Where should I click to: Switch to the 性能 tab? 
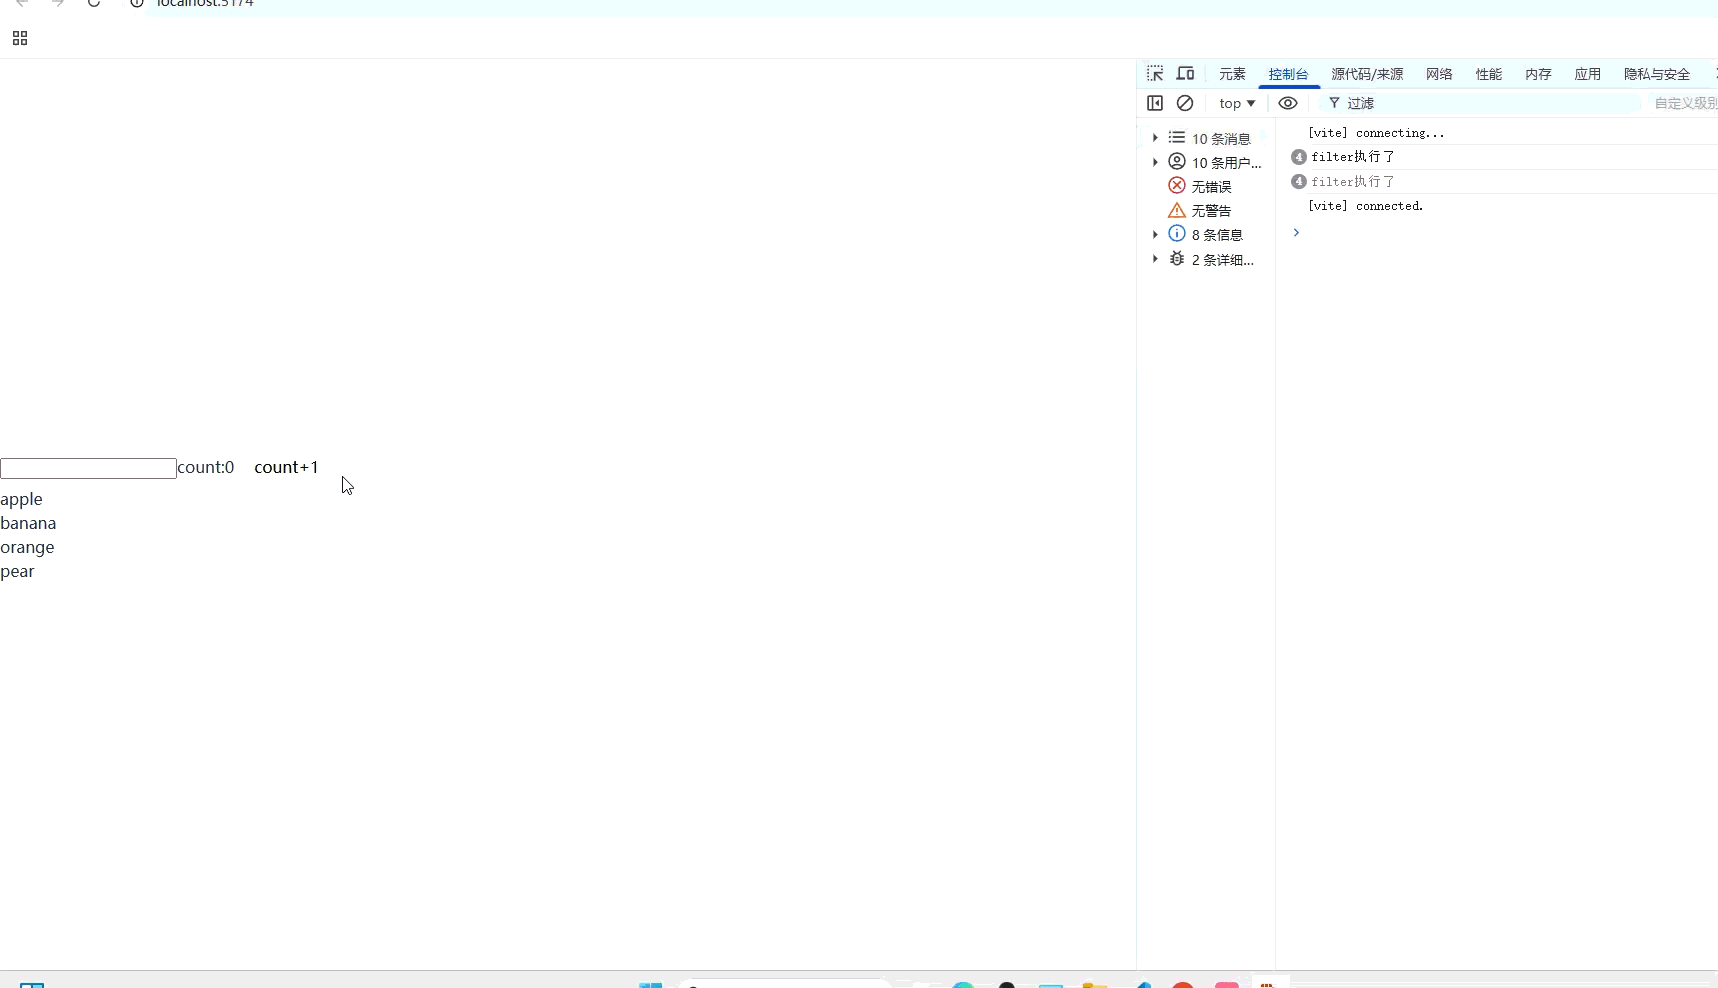1489,74
